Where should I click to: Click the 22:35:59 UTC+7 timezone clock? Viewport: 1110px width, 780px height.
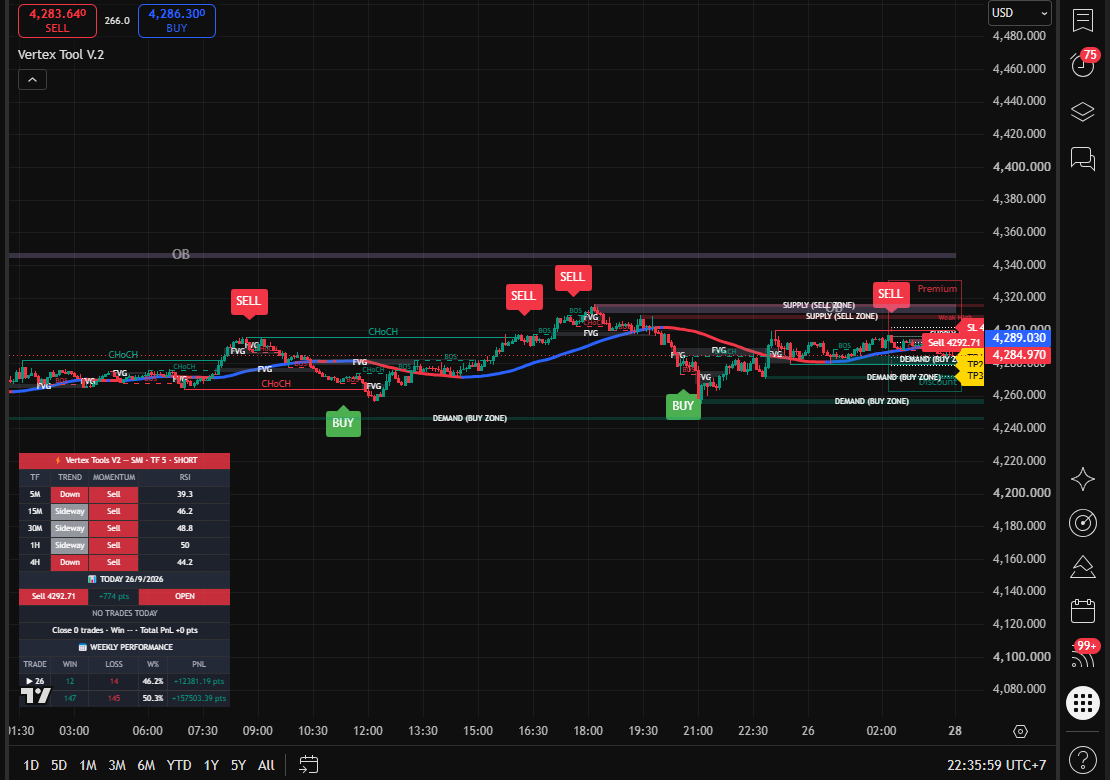tap(997, 765)
